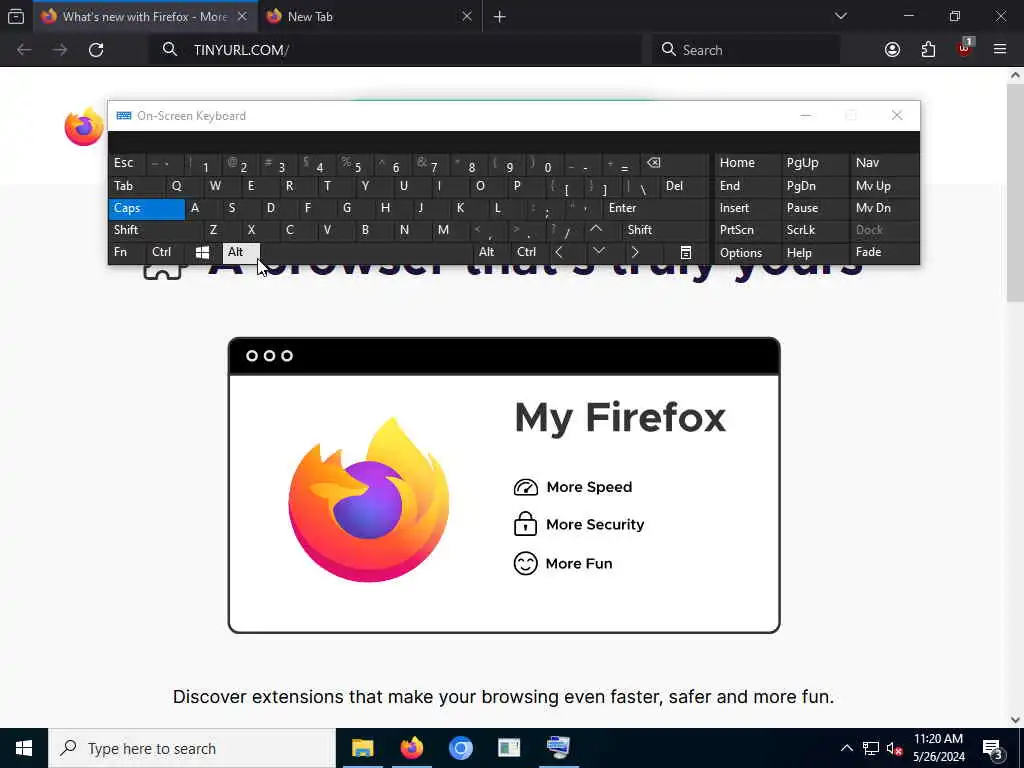
Task: Toggle the right Ctrl key
Action: point(530,253)
